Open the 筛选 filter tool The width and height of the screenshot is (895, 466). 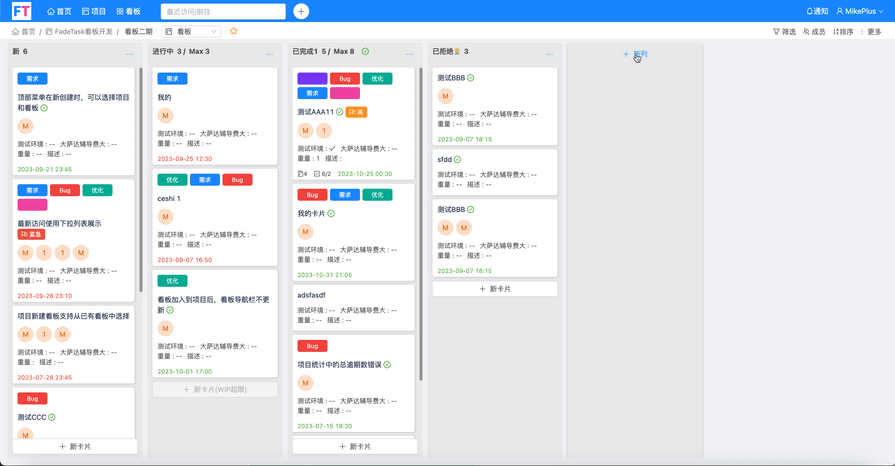[784, 32]
